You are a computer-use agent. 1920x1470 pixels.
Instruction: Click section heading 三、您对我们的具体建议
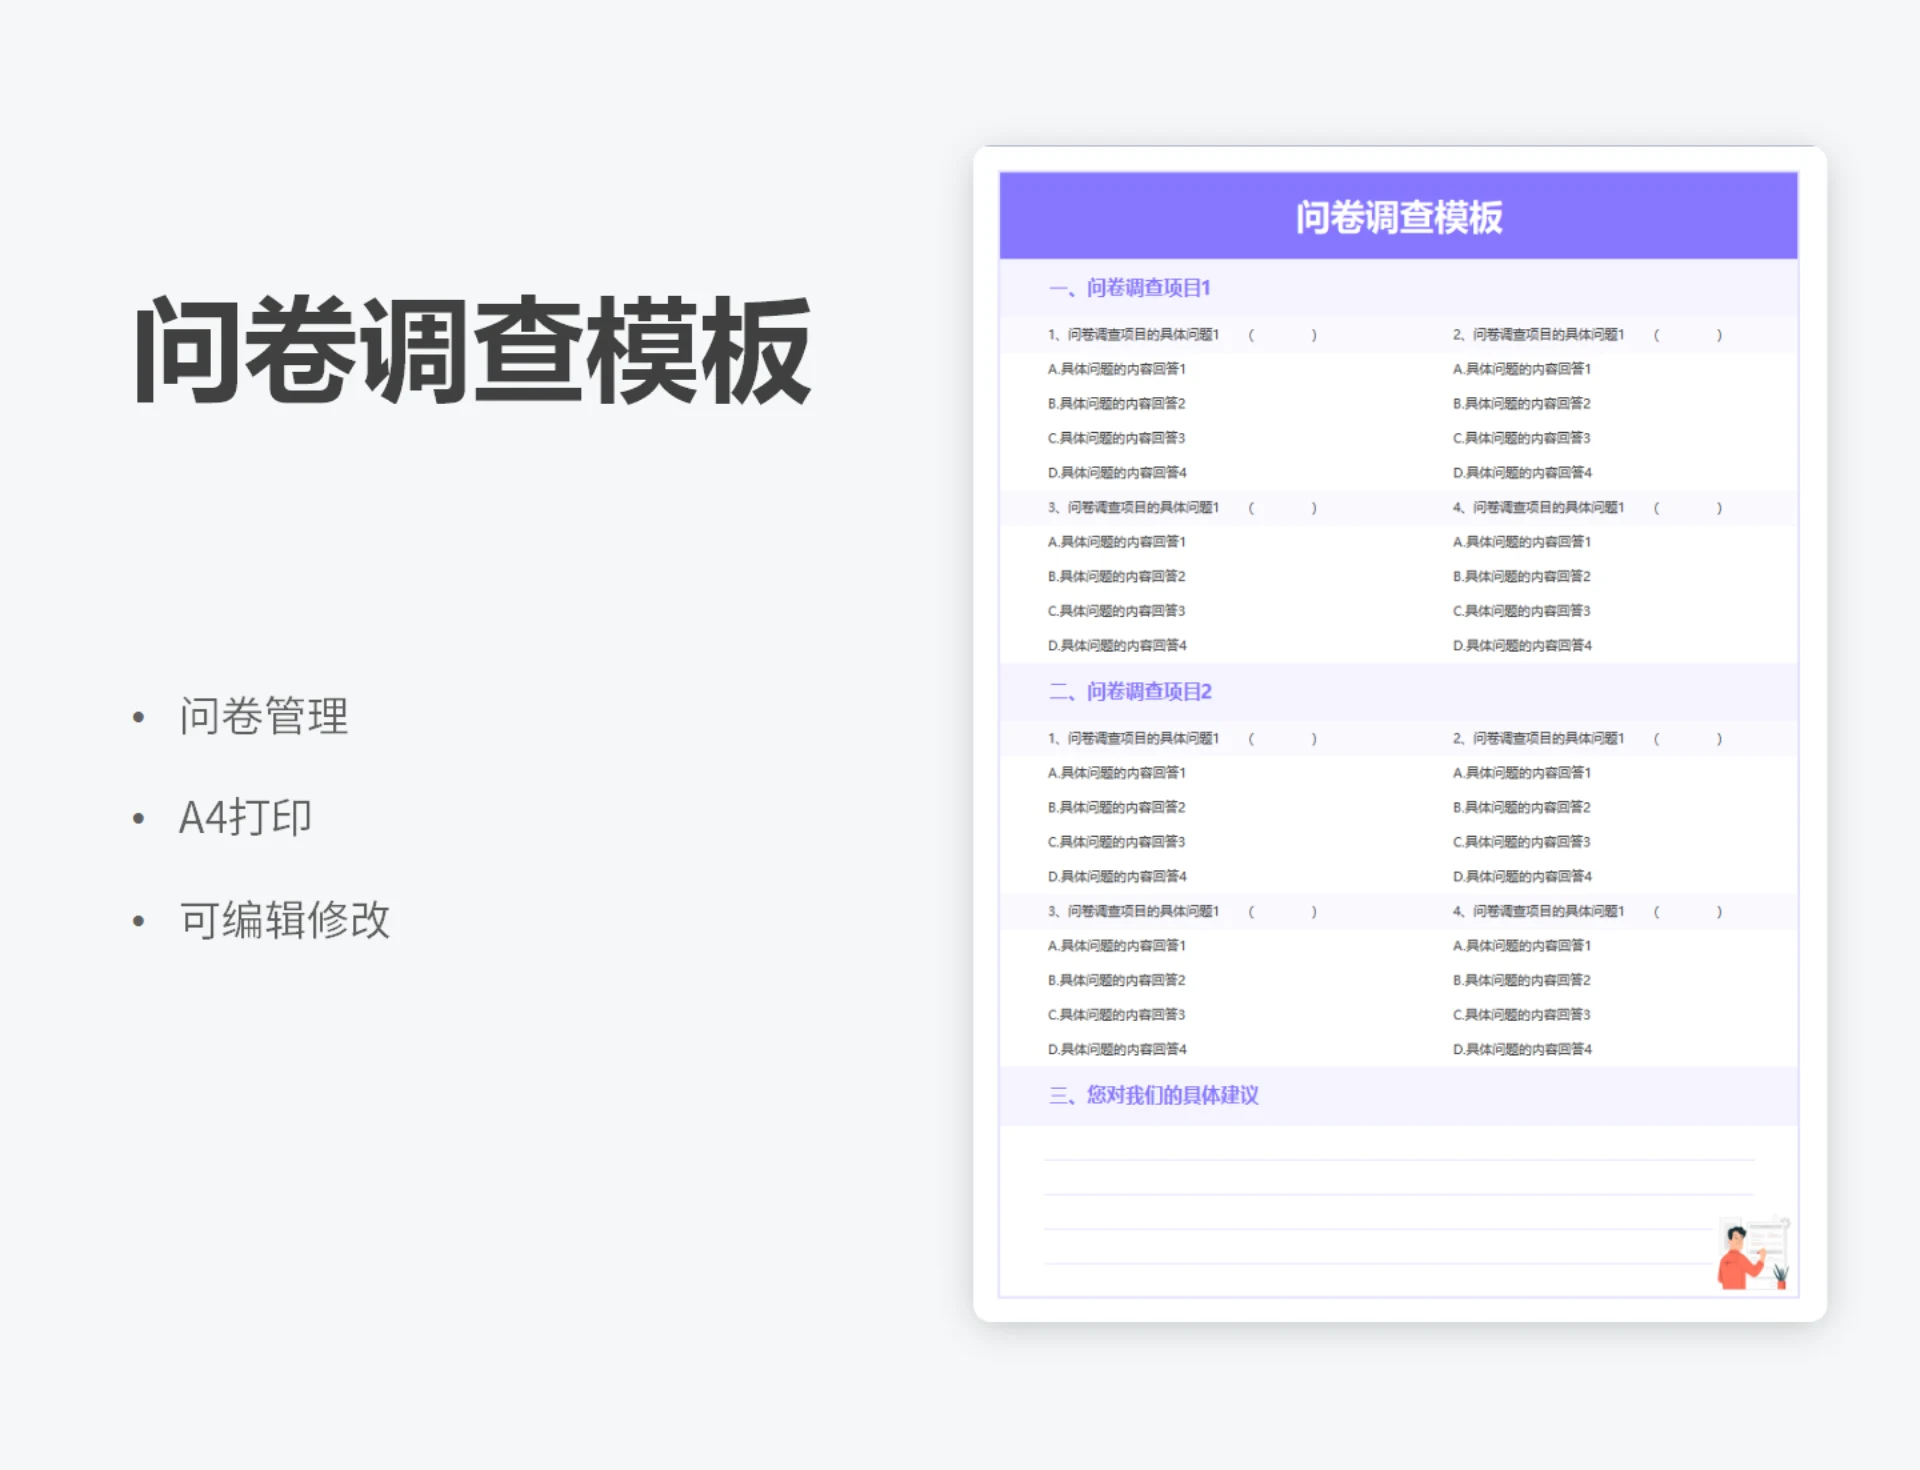coord(1153,1095)
